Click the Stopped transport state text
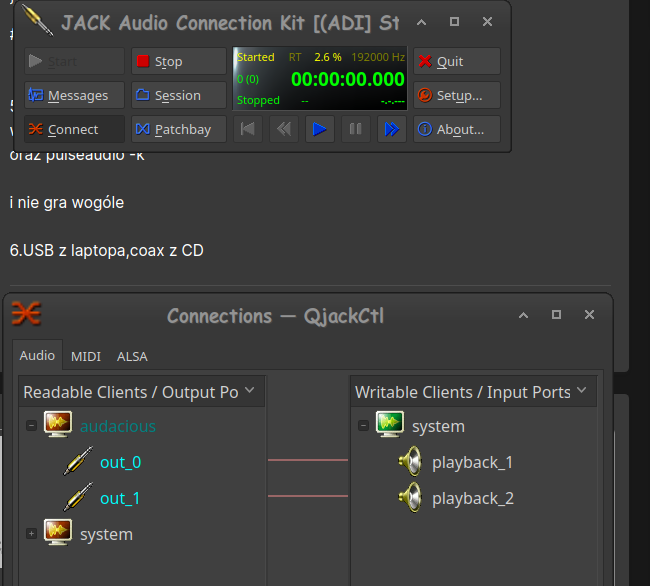The width and height of the screenshot is (650, 586). (x=258, y=100)
